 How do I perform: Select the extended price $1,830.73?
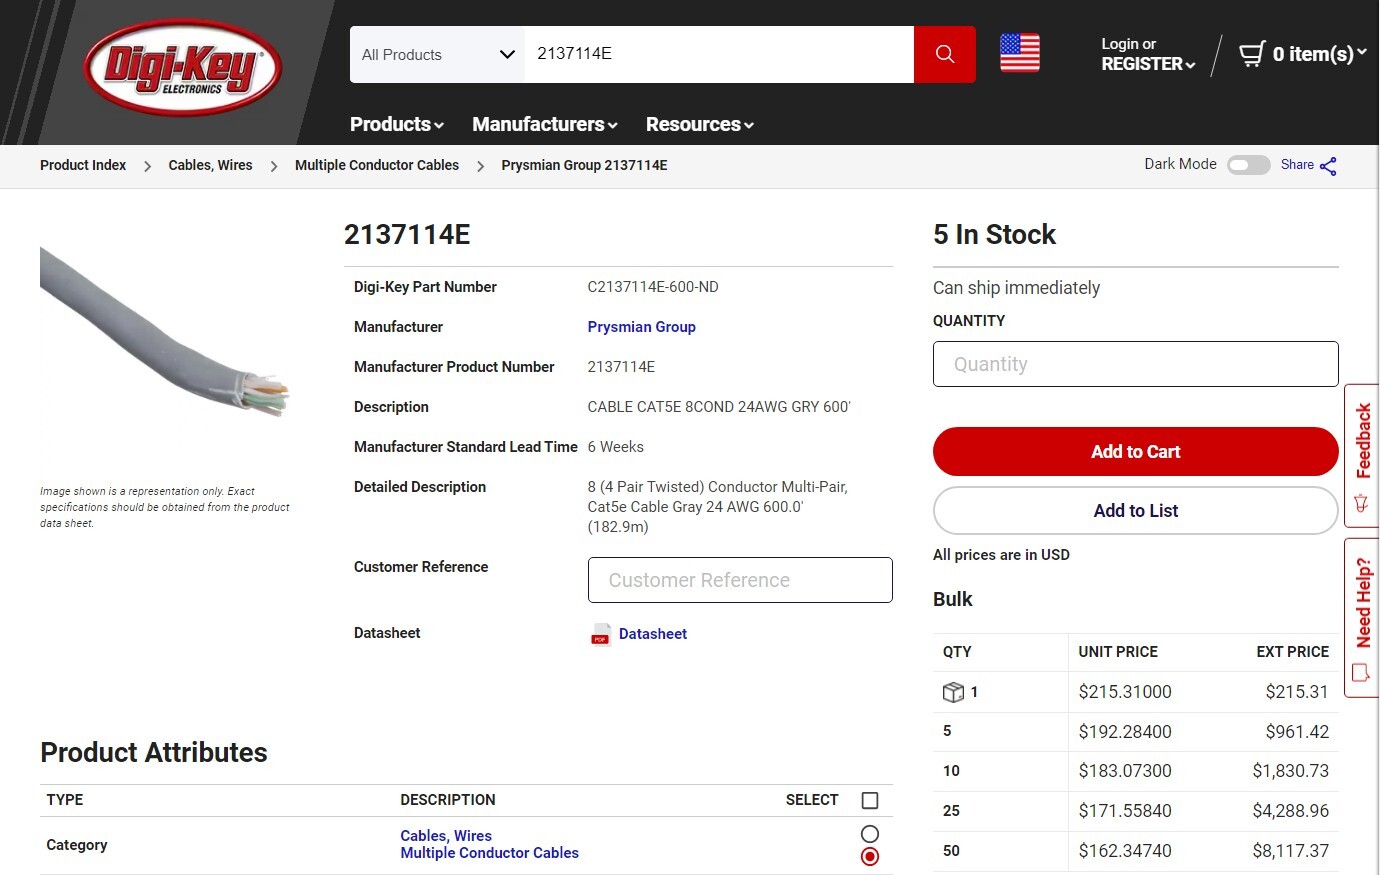coord(1291,771)
